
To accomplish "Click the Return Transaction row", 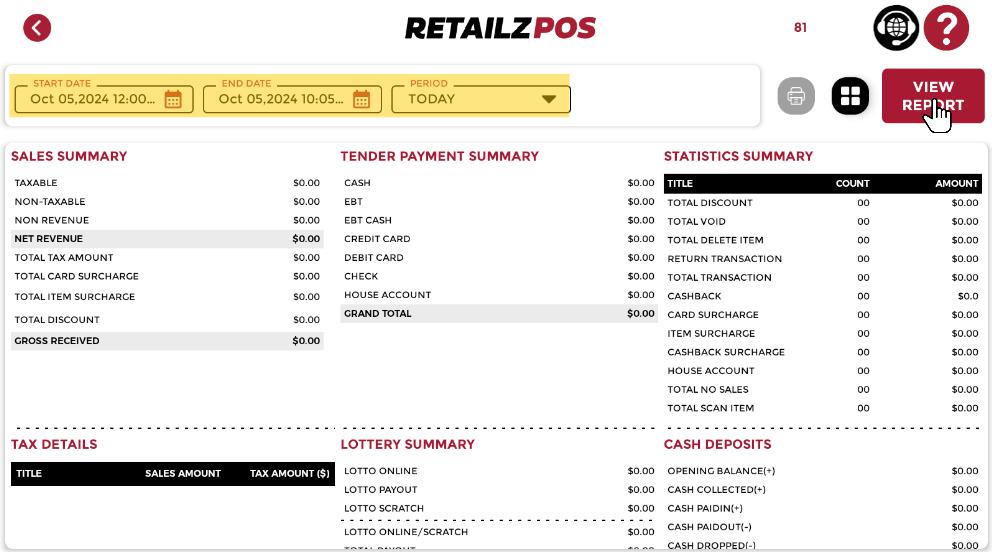I will pos(822,259).
